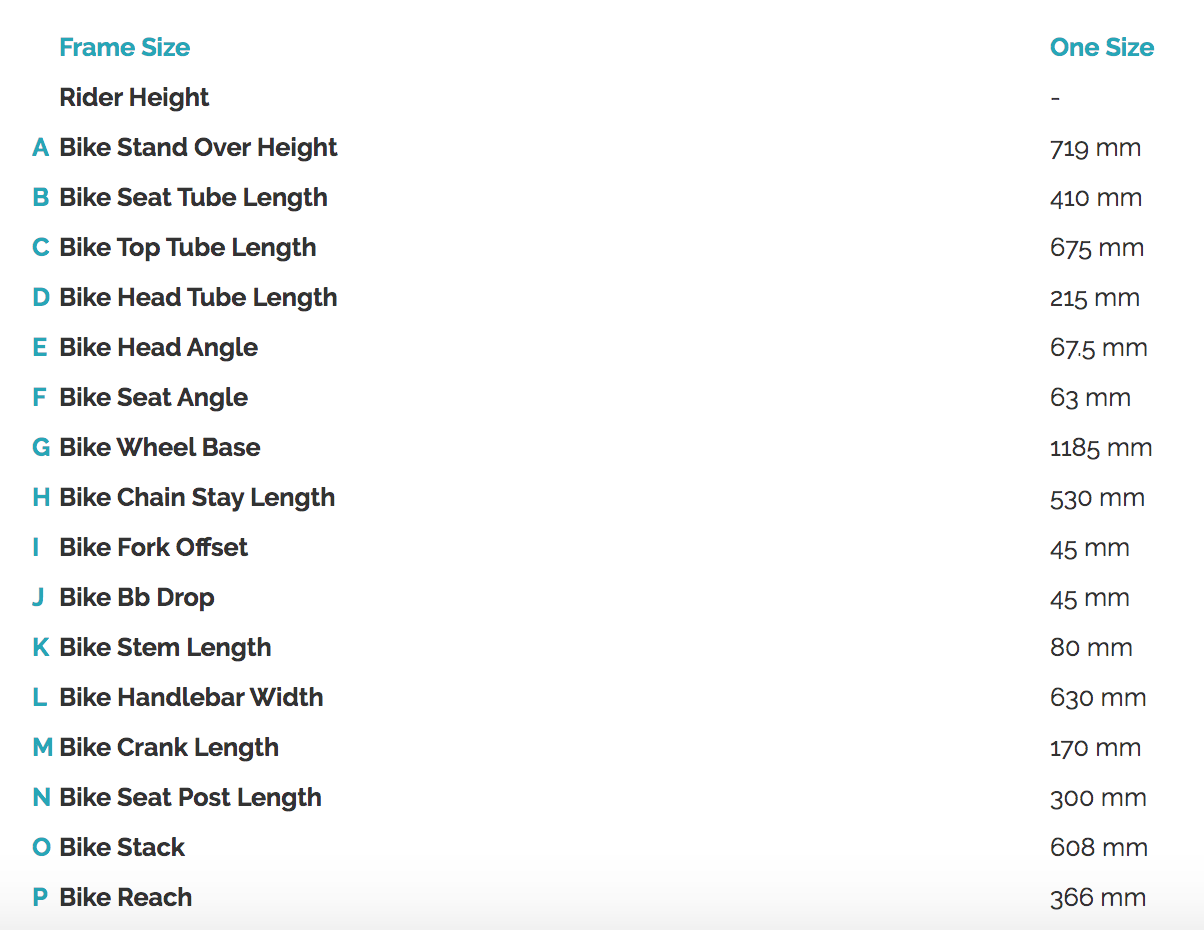This screenshot has height=930, width=1204.
Task: Select the Bike Head Angle label
Action: 158,348
